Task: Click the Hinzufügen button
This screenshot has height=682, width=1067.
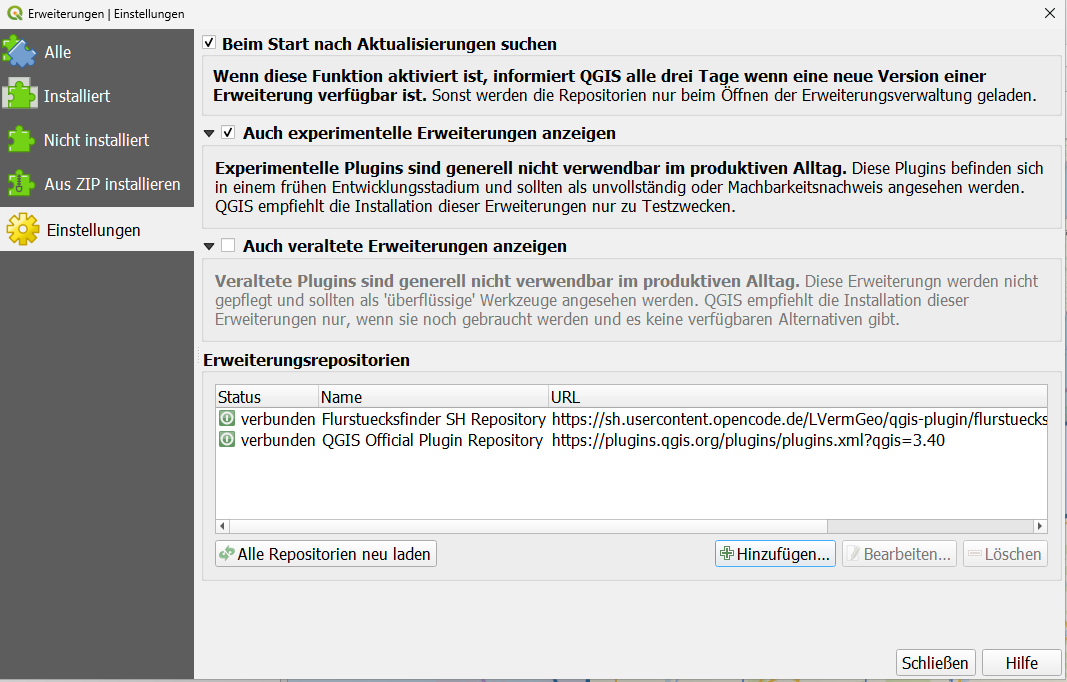Action: 776,554
